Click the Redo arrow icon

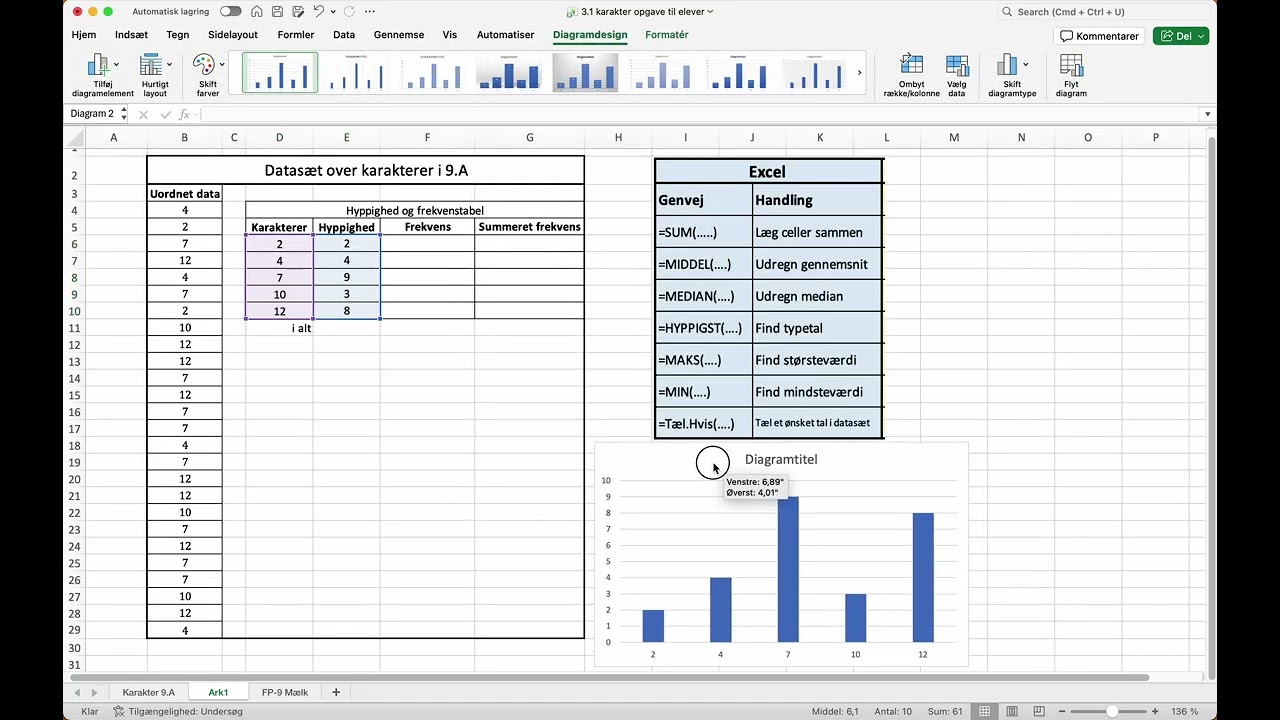pos(347,12)
